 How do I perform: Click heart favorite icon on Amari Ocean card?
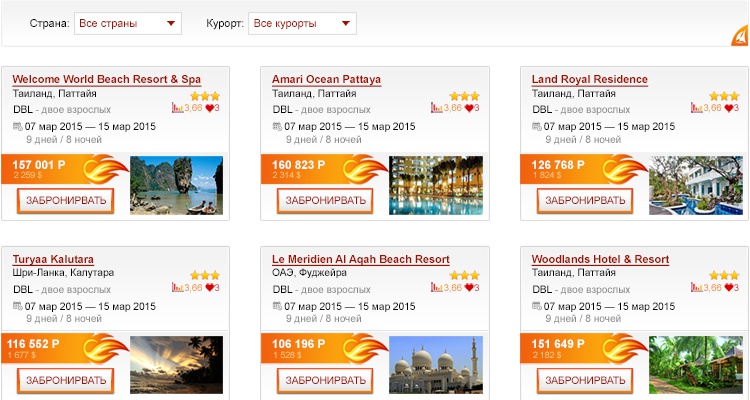(x=469, y=108)
